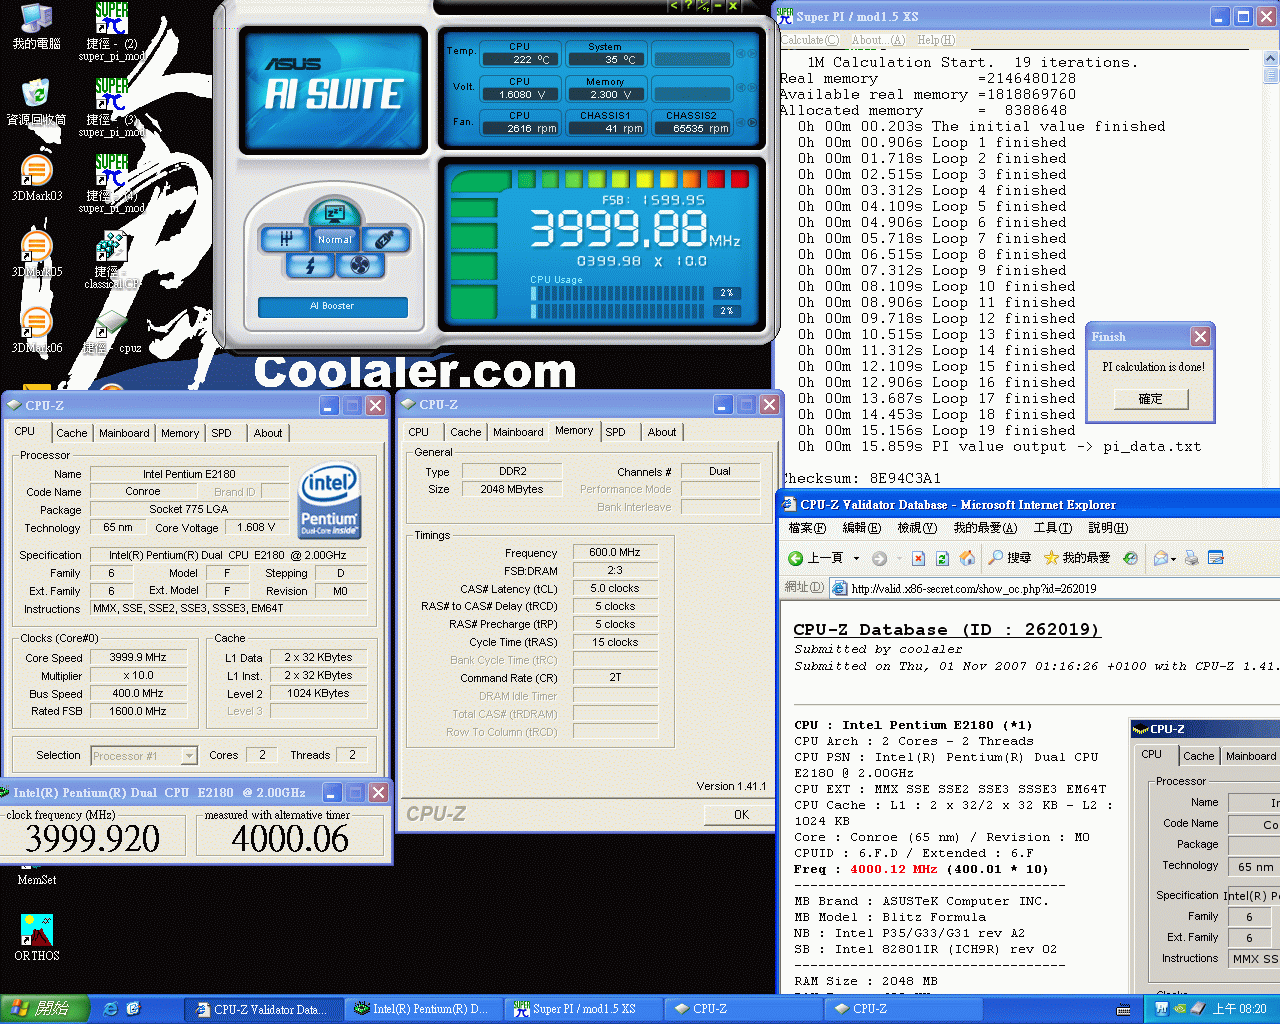Select the 3DMark03 desktop shortcut
The width and height of the screenshot is (1280, 1024).
click(37, 179)
